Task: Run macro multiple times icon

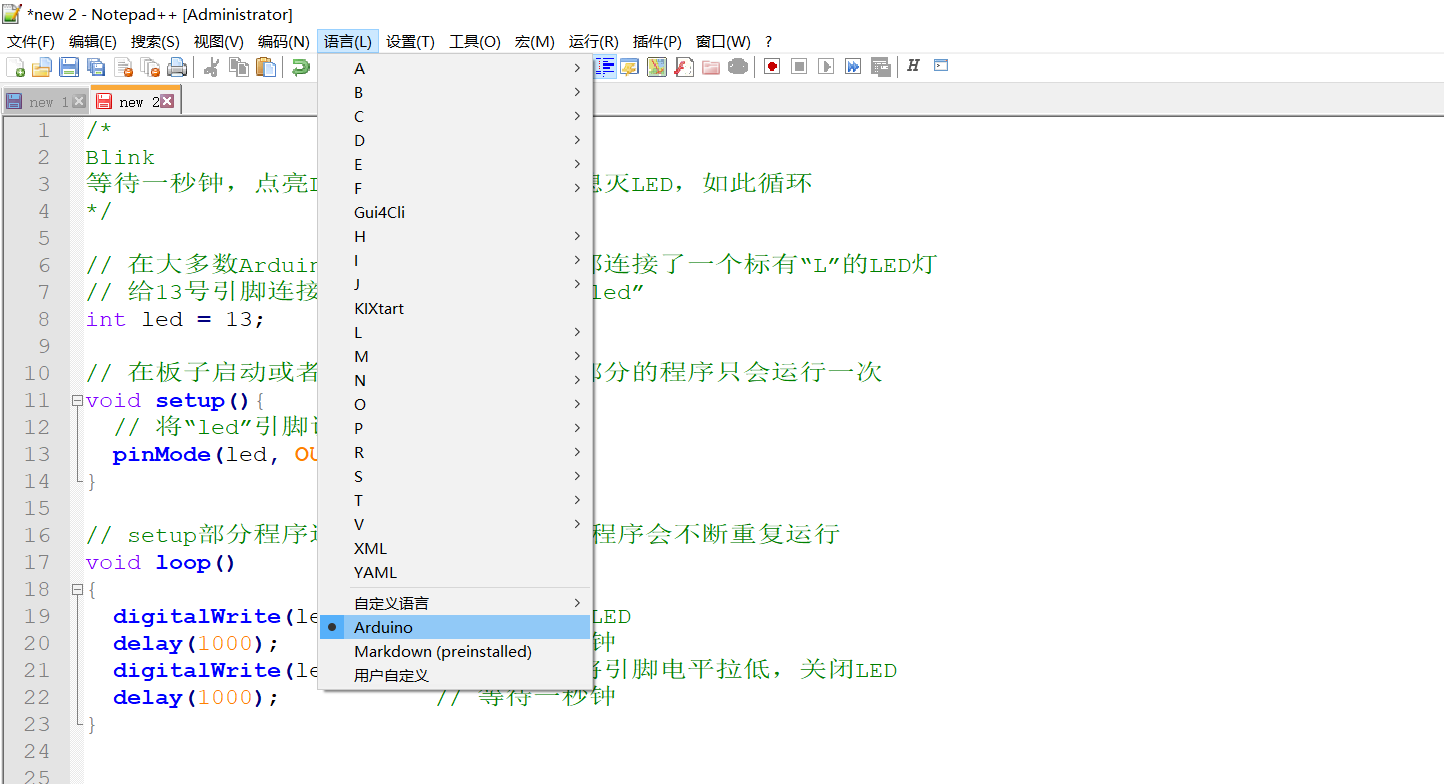Action: click(853, 67)
